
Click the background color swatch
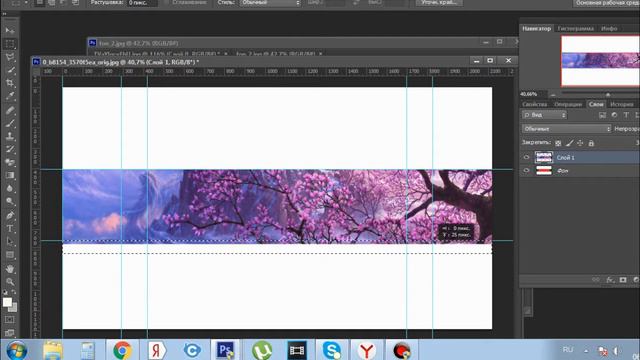[x=14, y=308]
